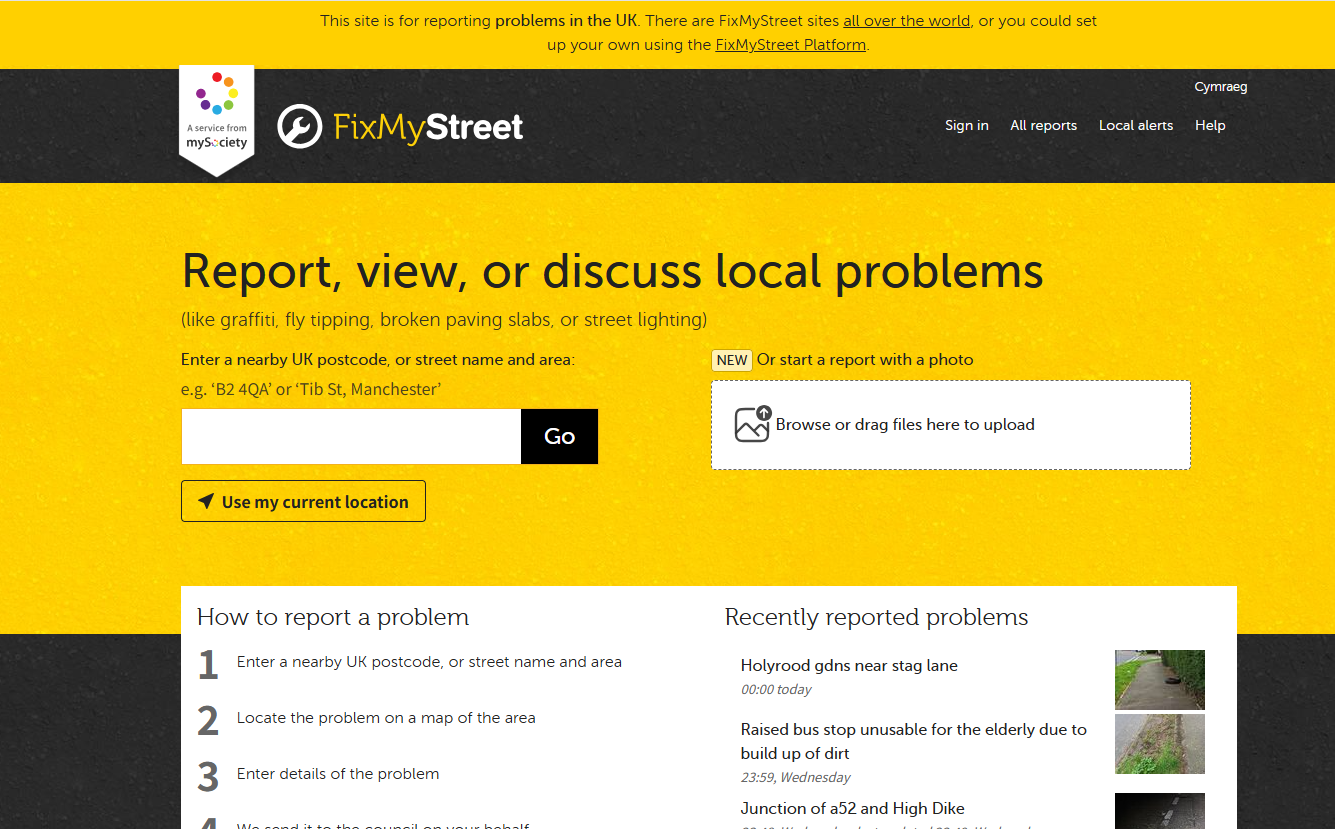Click Use my current location button
Screen dimensions: 1335x829
pos(303,501)
